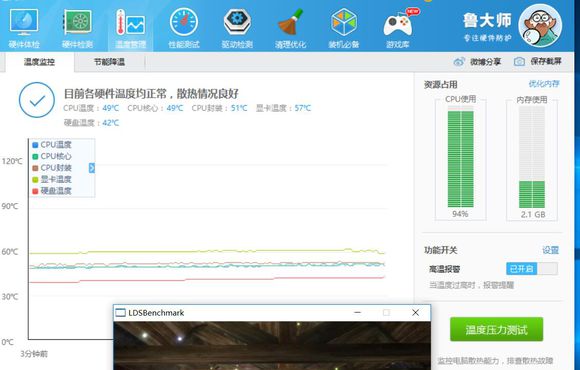
Task: Click 硬盘温度 42℃ reading
Action: [91, 122]
